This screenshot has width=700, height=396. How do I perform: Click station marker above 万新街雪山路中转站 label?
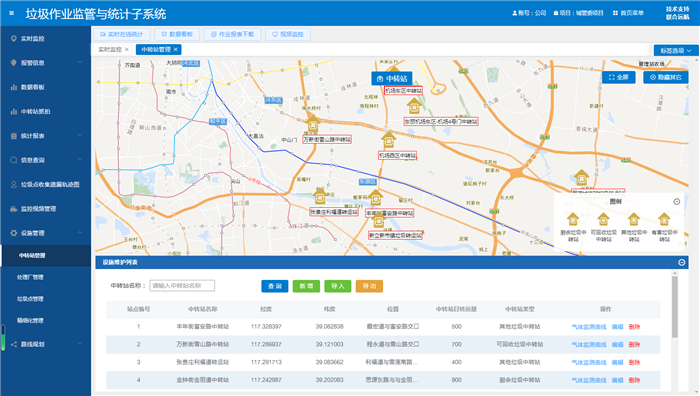tap(313, 125)
